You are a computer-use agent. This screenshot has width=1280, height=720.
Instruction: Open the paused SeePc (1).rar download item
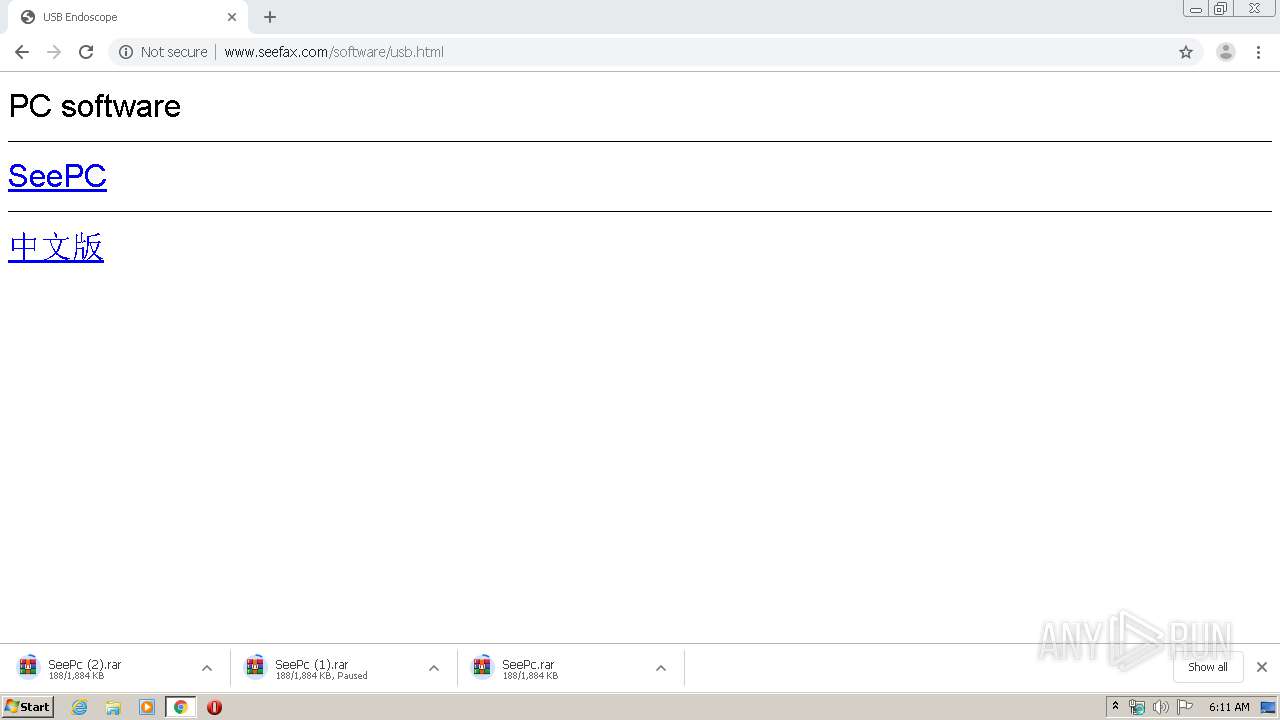pyautogui.click(x=330, y=668)
